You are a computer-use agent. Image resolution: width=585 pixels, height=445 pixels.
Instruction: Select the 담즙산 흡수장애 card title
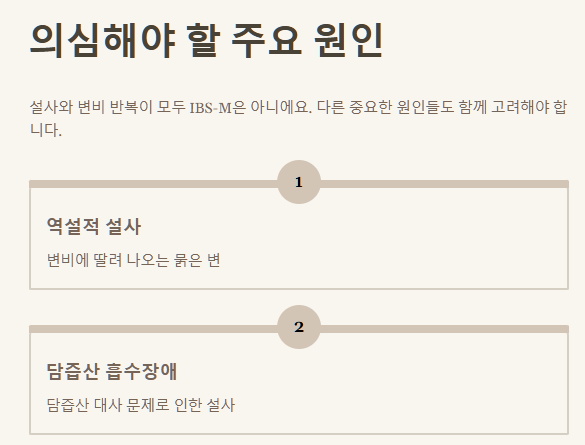(112, 372)
